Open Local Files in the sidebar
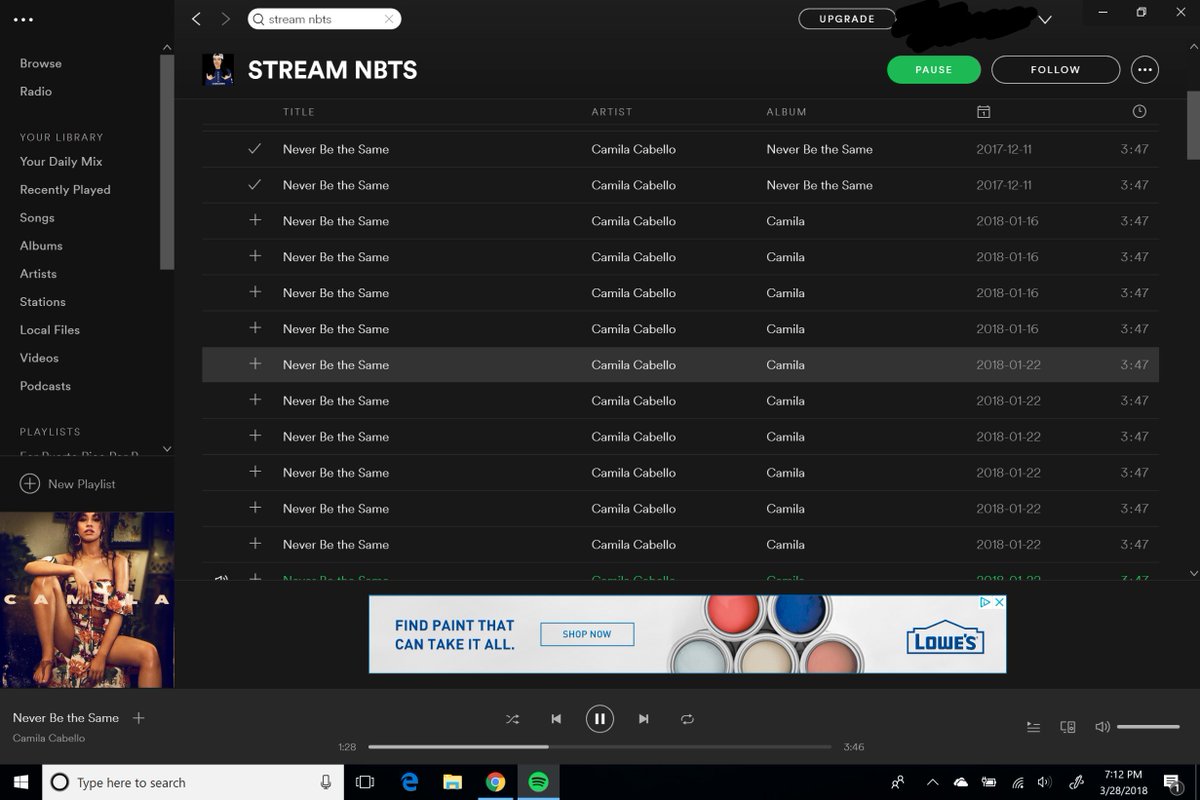The height and width of the screenshot is (800, 1200). tap(50, 329)
